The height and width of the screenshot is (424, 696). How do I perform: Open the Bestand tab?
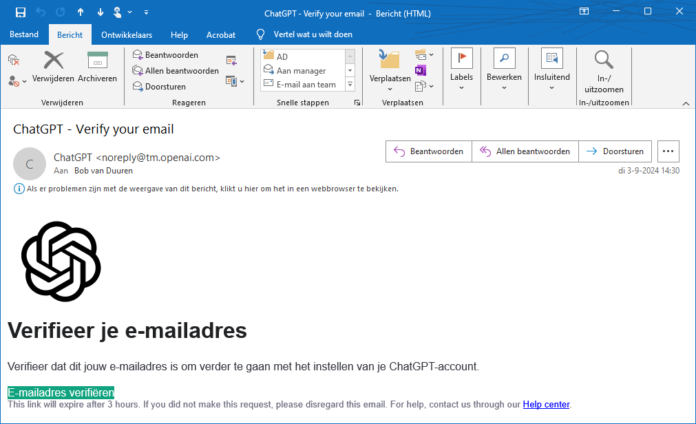(x=24, y=34)
